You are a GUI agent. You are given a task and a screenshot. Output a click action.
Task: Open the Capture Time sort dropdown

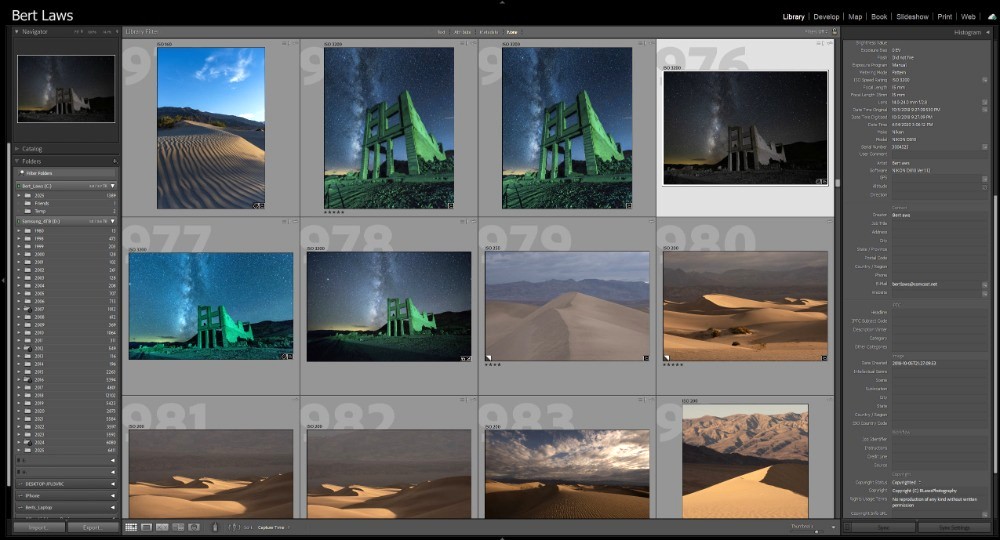[x=272, y=527]
